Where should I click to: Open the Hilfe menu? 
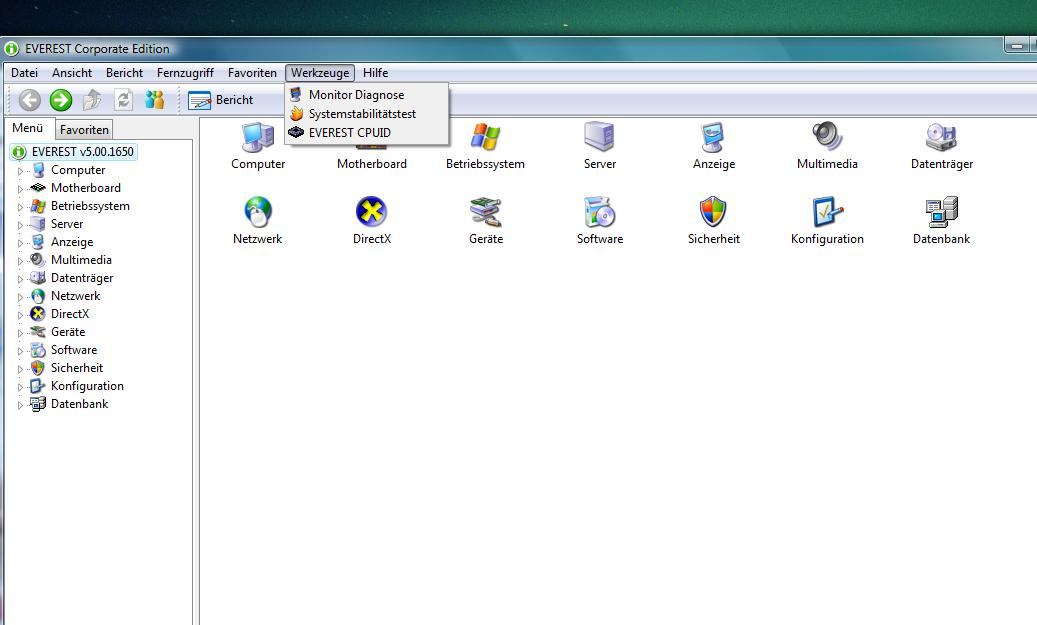[x=376, y=73]
